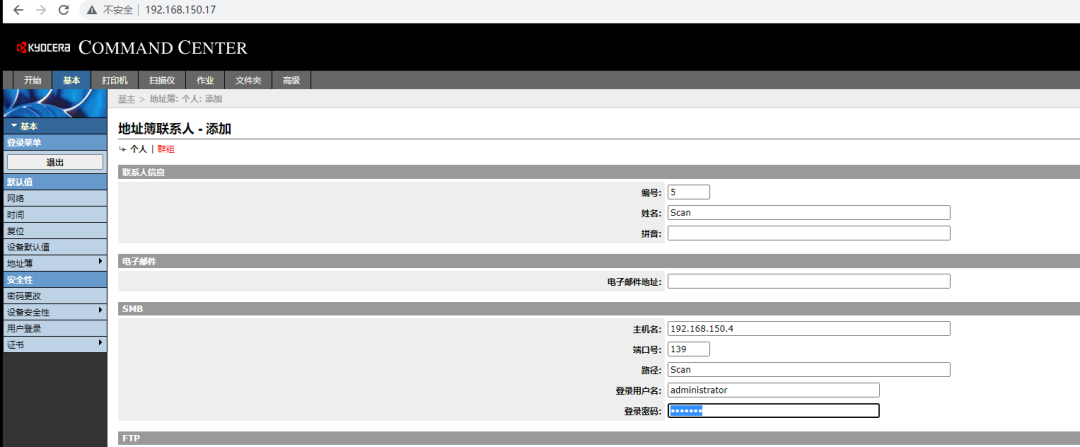Click the 联系人信息 section header
1080x447 pixels.
599,172
